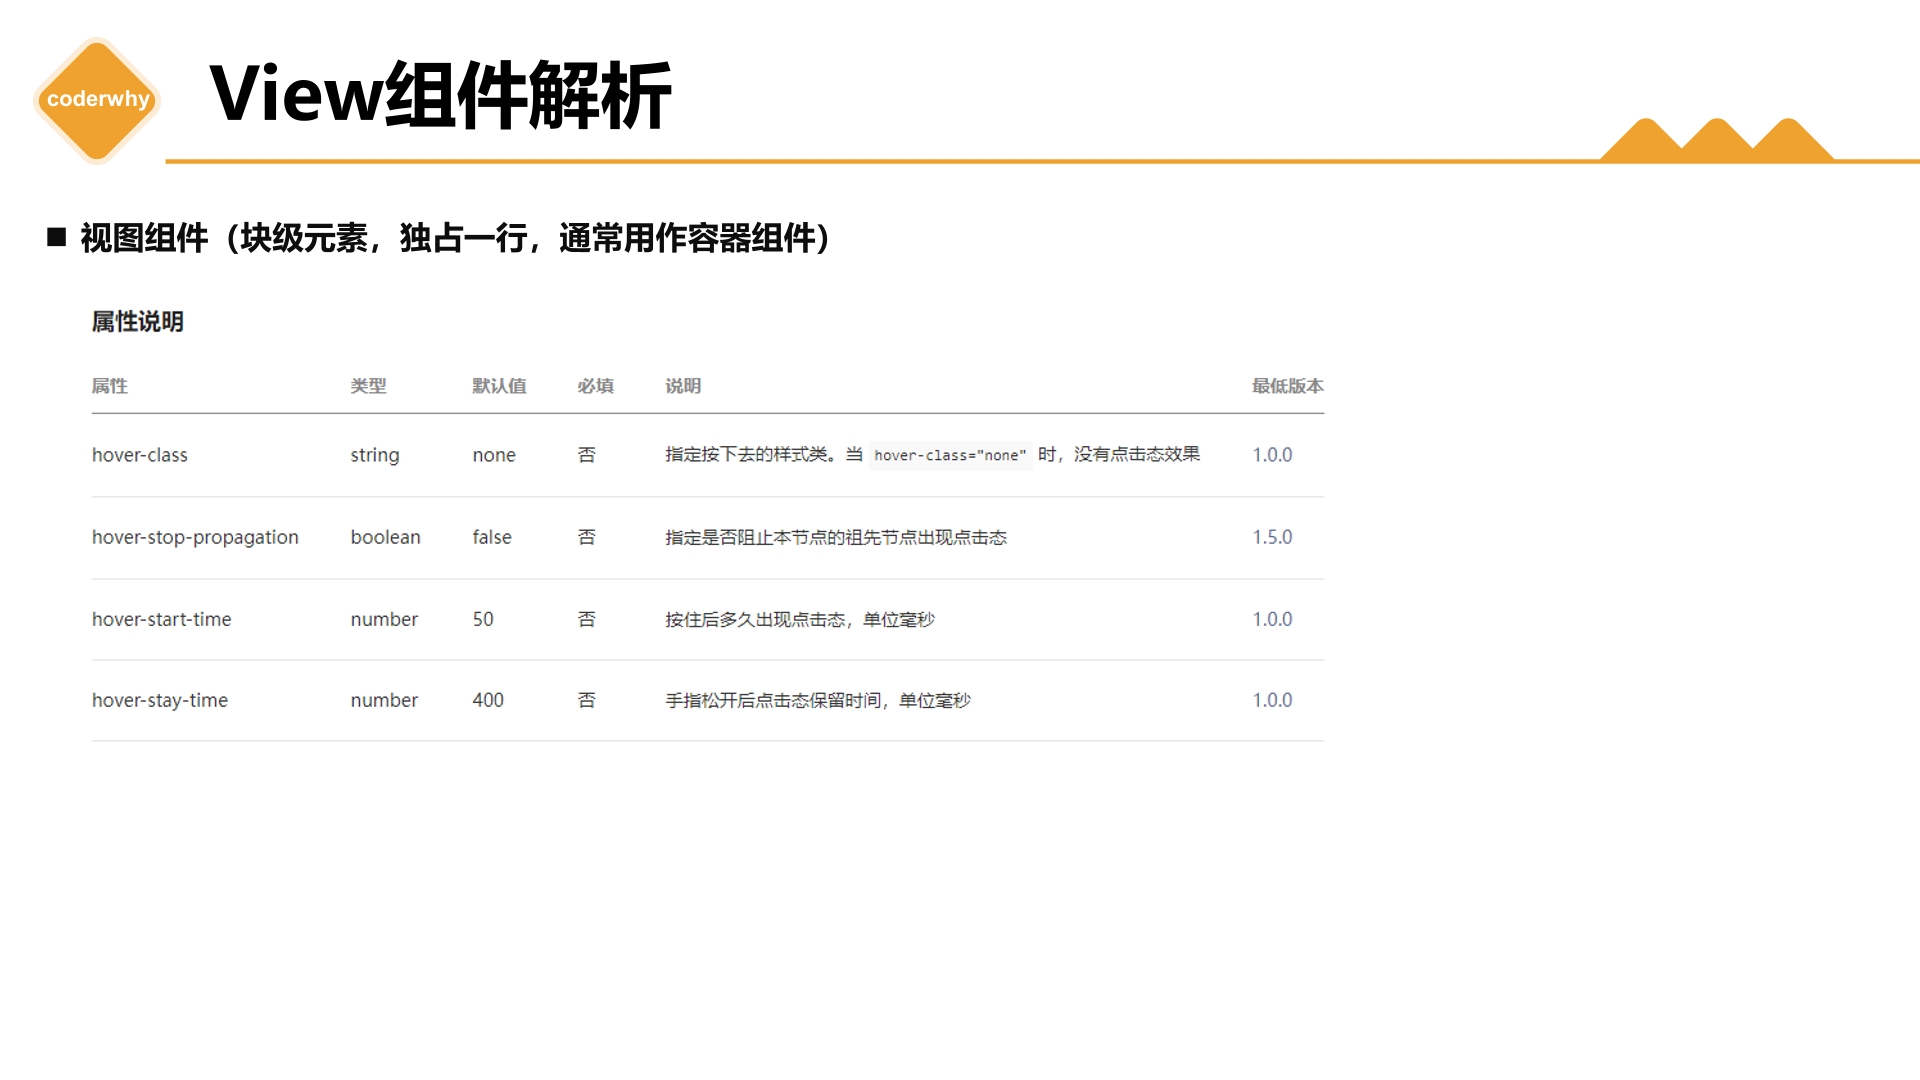Viewport: 1920px width, 1080px height.
Task: Click version 1.5.0 in hover-stop-propagation row
Action: click(1272, 537)
